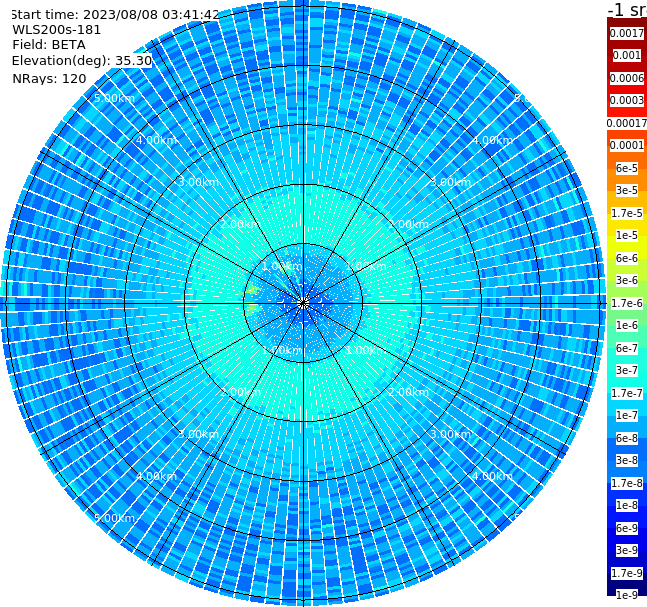Select the 0.001 colorbar label
The image size is (647, 607).
627,55
